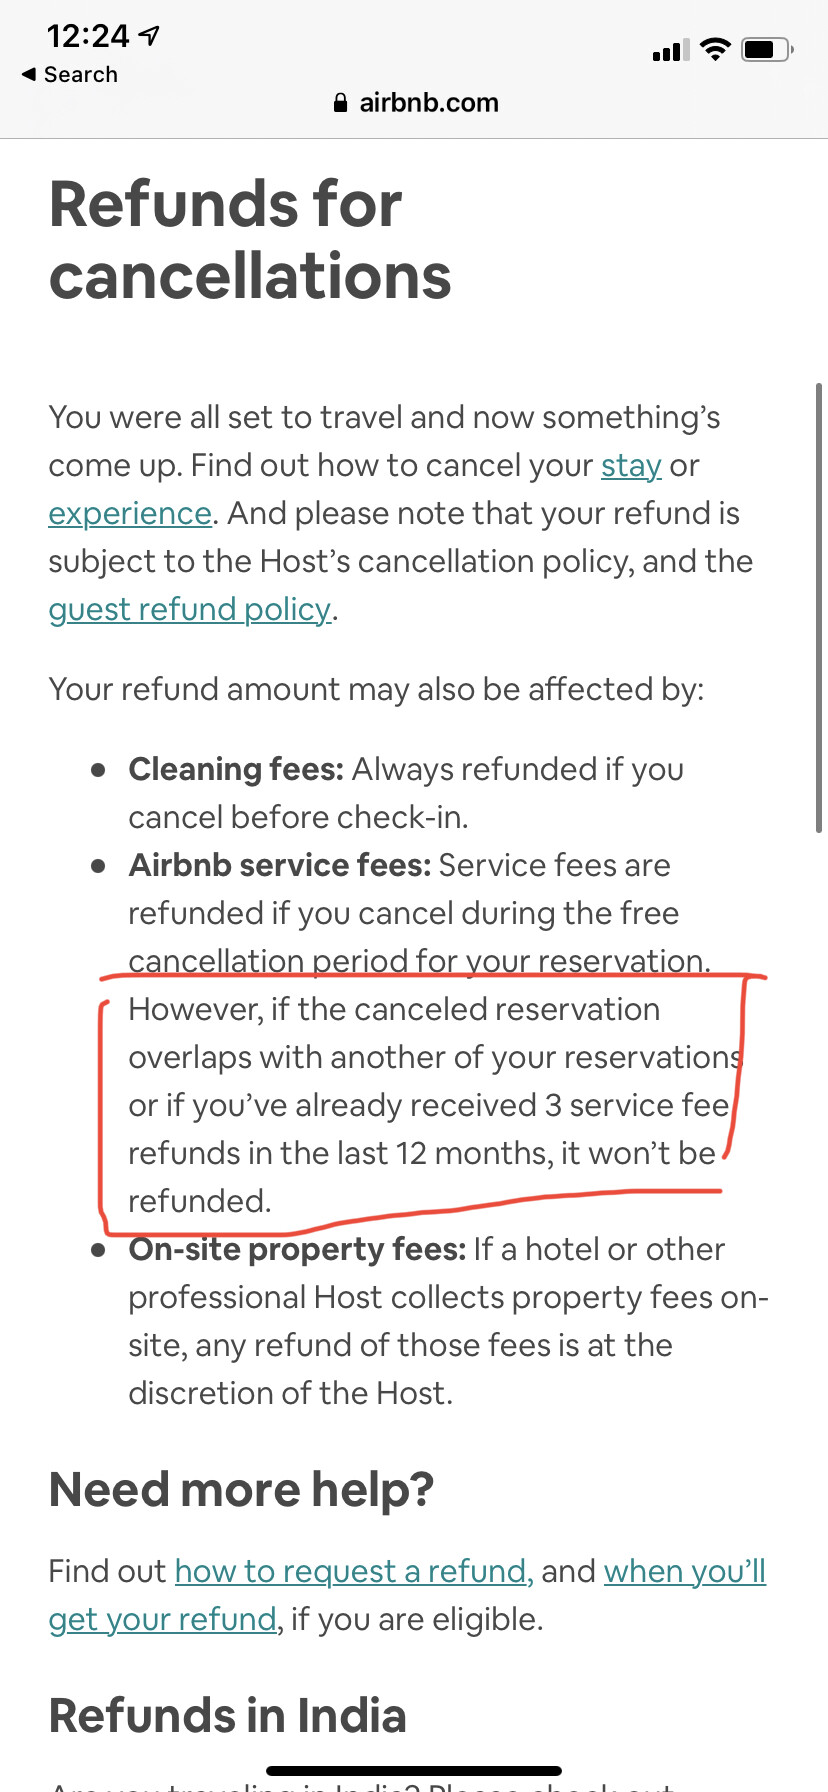Tap the 'Need more help?' heading
Screen dimensions: 828x1792
(241, 1489)
